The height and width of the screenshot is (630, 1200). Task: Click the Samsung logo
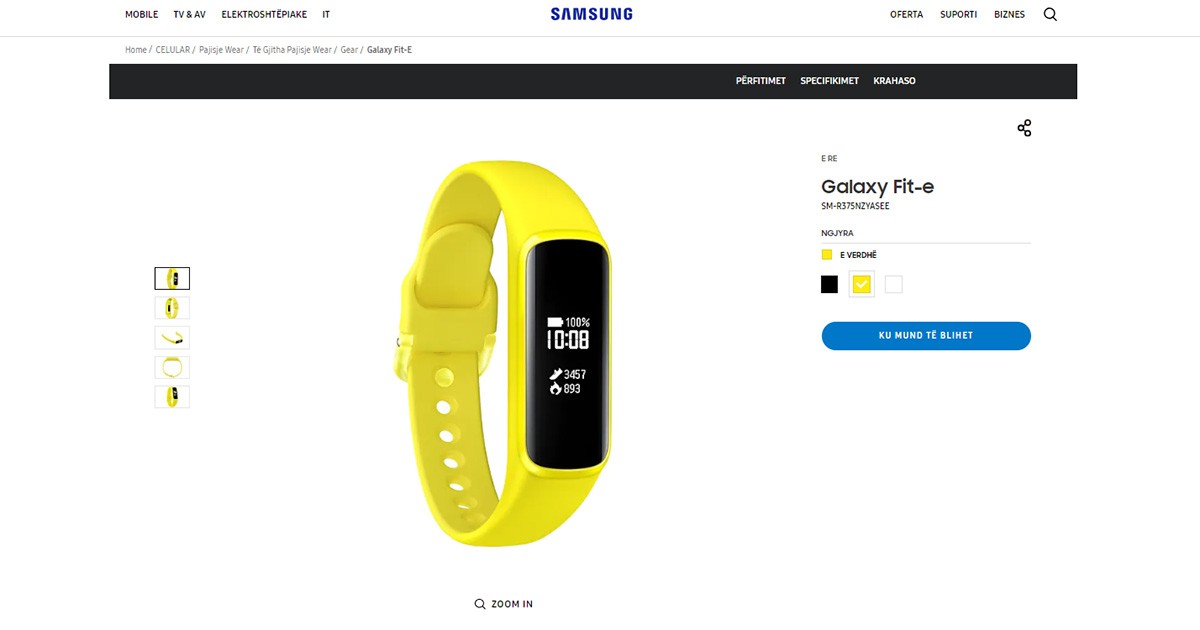[x=591, y=14]
